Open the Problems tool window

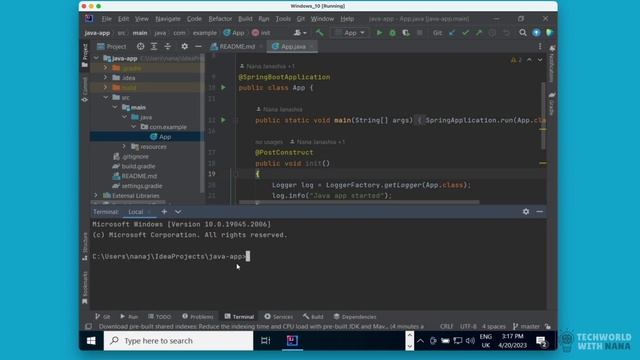(x=198, y=317)
